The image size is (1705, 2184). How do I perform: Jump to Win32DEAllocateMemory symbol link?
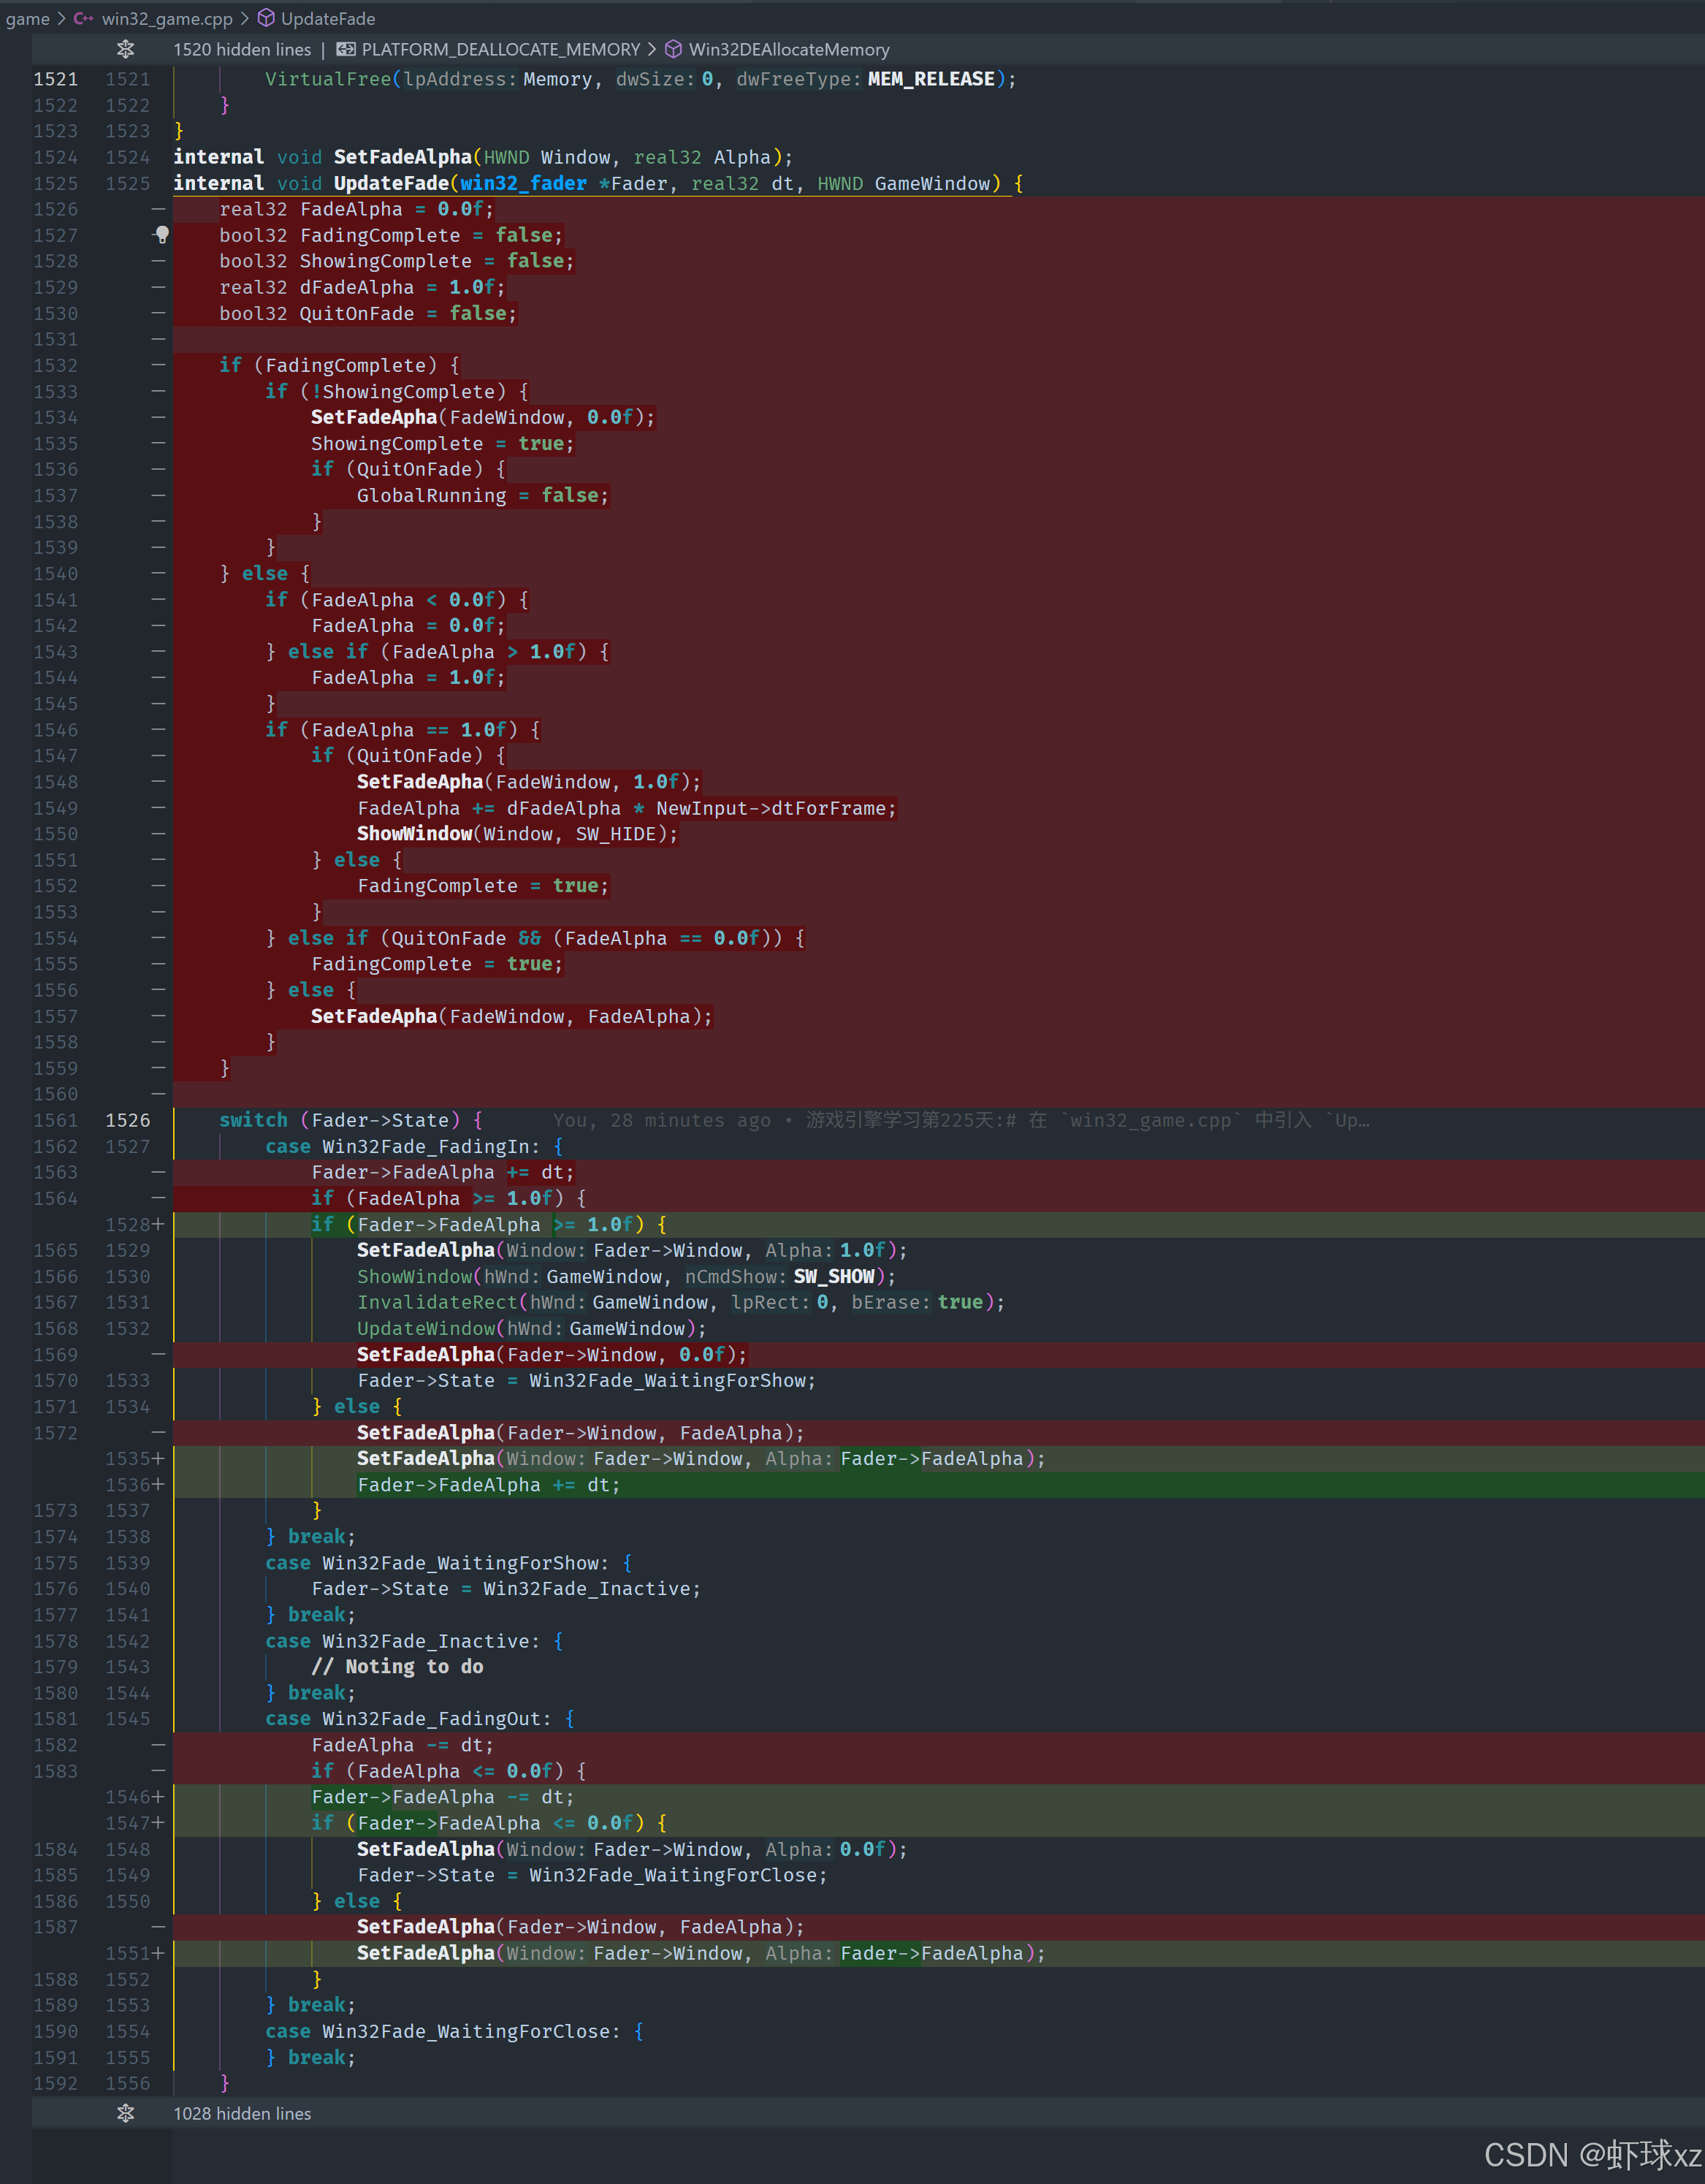pos(788,49)
